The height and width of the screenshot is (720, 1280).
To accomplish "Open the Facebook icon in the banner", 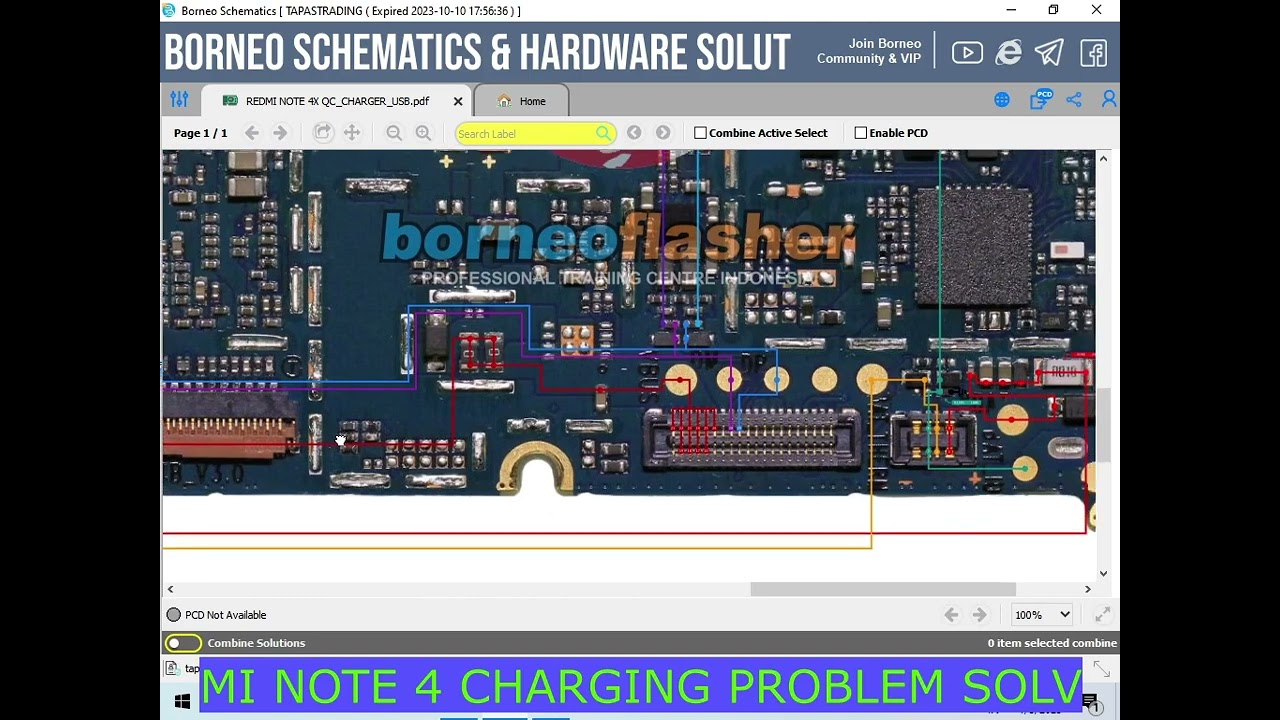I will pos(1093,53).
